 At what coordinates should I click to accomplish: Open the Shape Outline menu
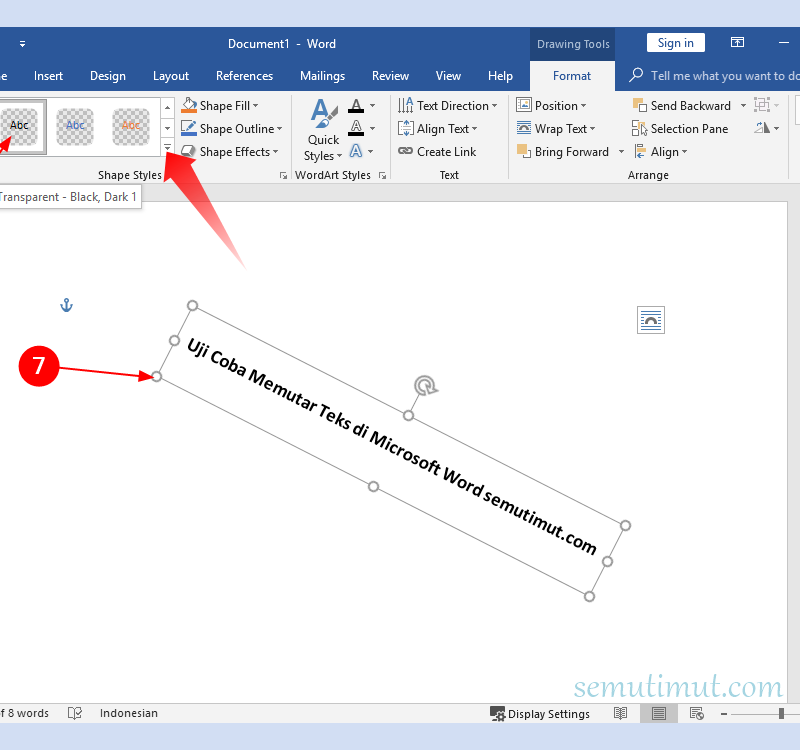(x=232, y=129)
